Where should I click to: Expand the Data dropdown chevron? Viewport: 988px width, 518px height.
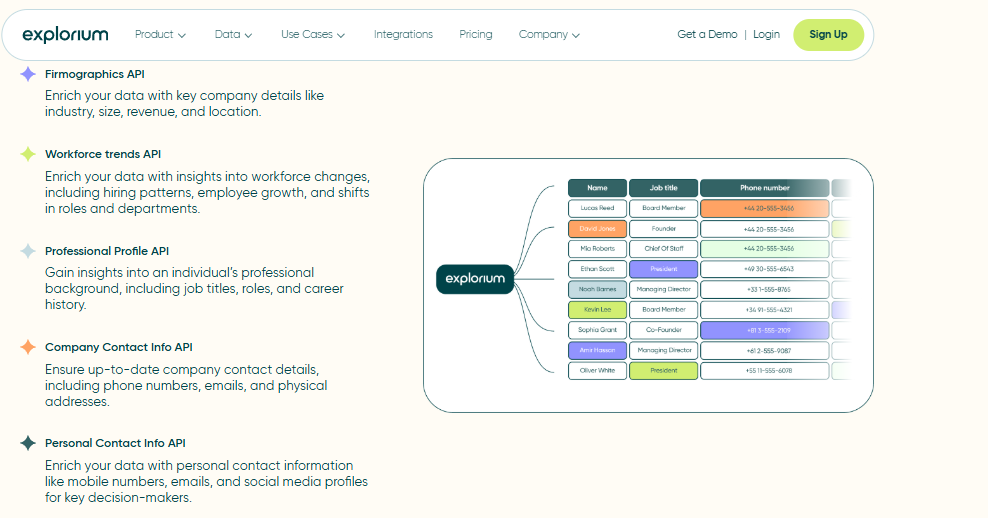pyautogui.click(x=248, y=35)
